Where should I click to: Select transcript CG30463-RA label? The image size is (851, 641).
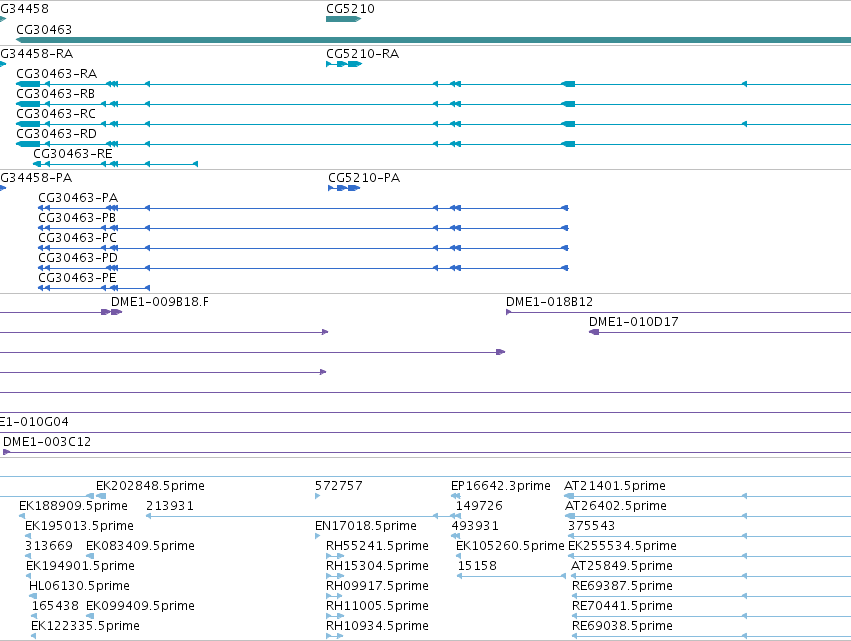56,73
